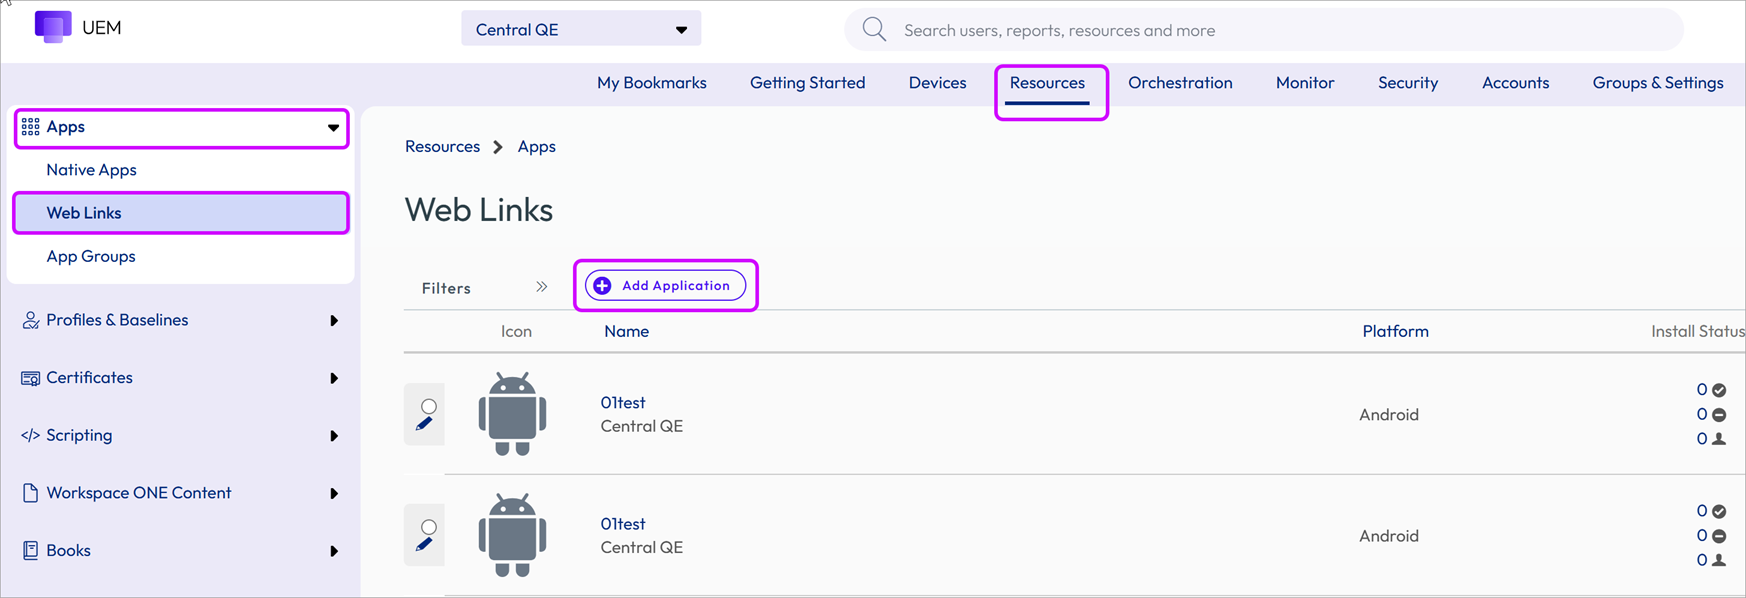1746x598 pixels.
Task: Sort by the Name column header
Action: pyautogui.click(x=626, y=331)
